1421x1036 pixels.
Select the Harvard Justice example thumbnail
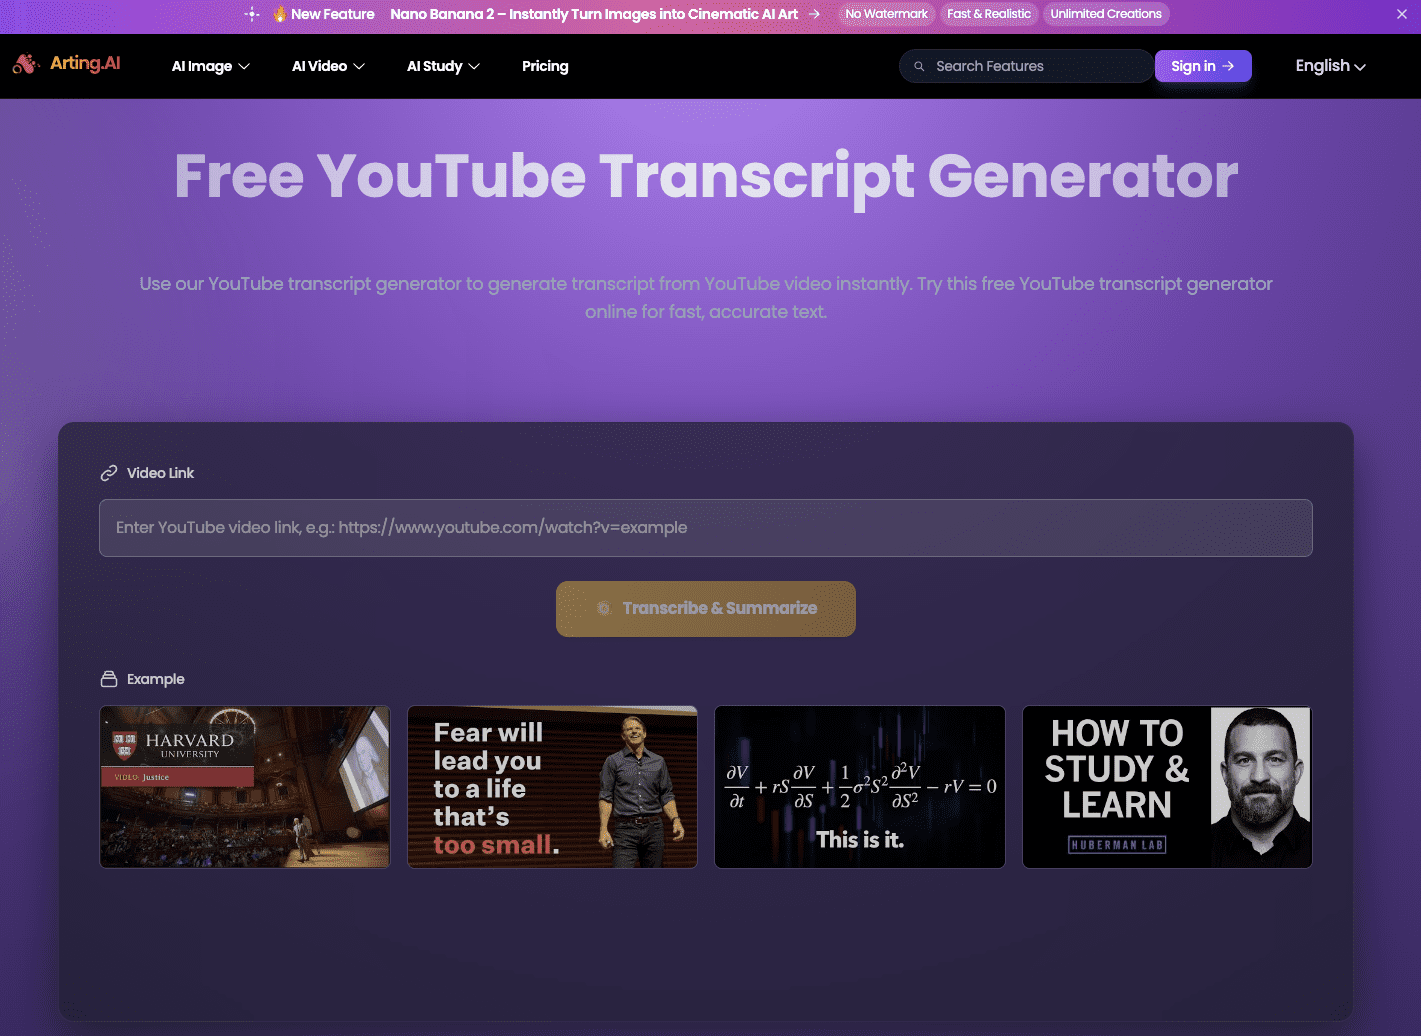tap(244, 786)
